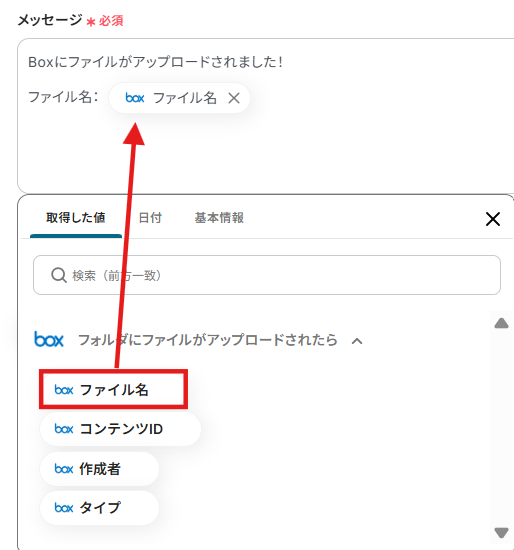Insert the 作成者 value
Image resolution: width=514 pixels, height=550 pixels.
(99, 469)
